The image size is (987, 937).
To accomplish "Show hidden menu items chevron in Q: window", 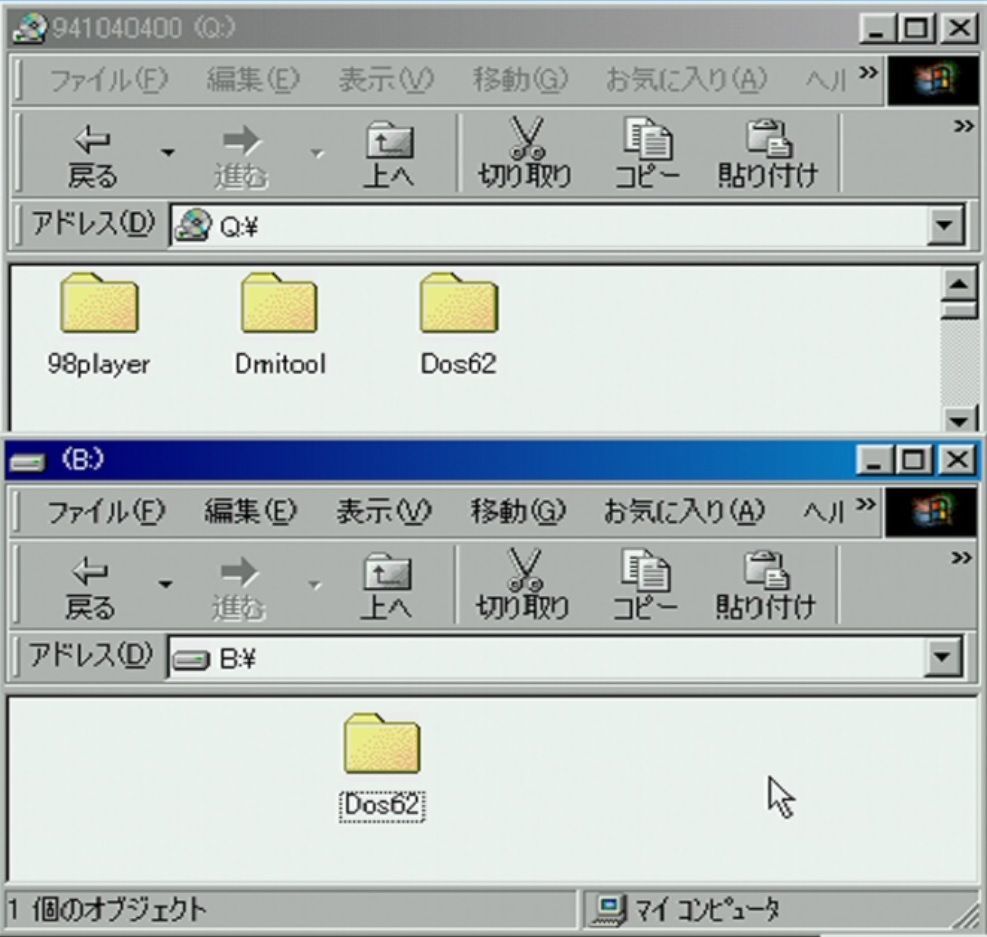I will 869,73.
